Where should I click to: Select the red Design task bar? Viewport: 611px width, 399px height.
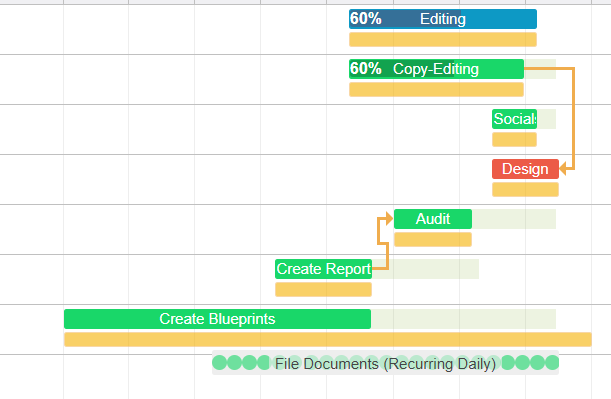tap(525, 169)
